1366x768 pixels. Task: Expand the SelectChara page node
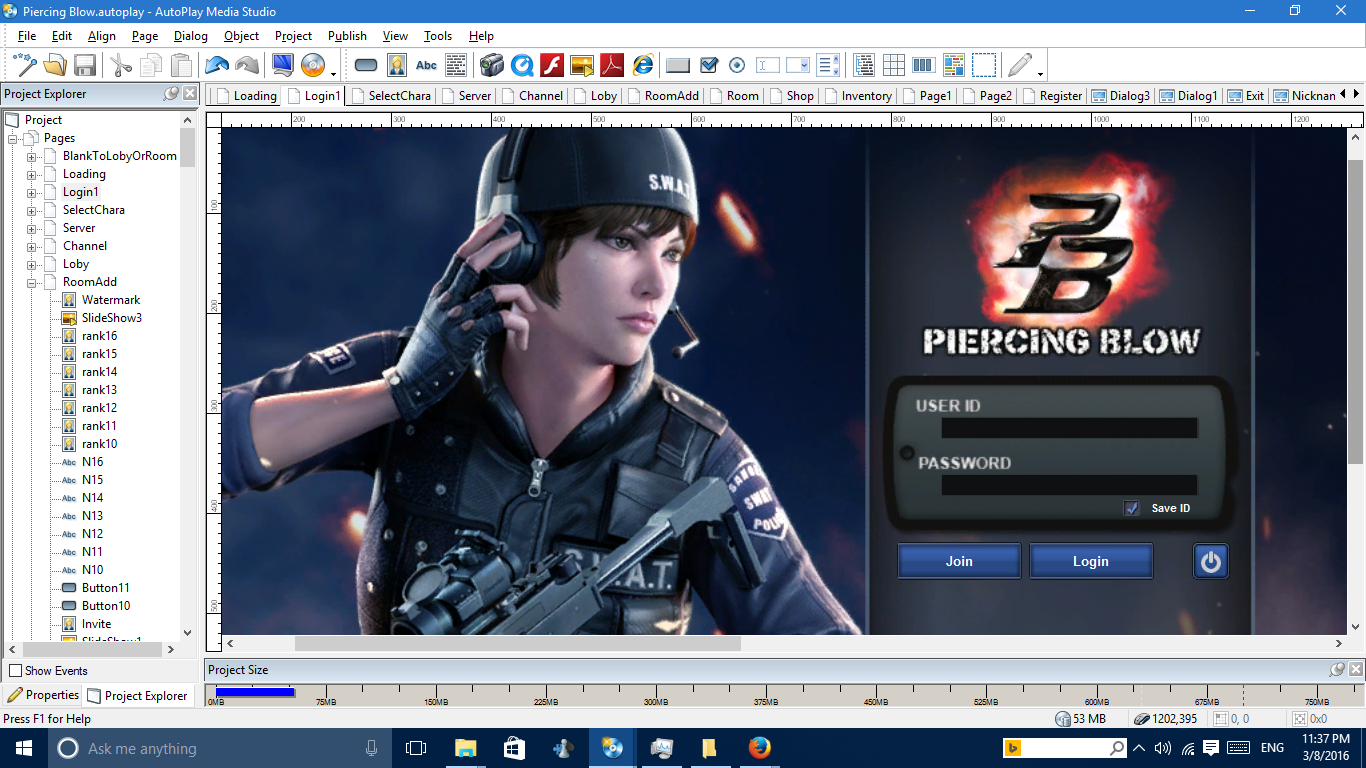32,210
